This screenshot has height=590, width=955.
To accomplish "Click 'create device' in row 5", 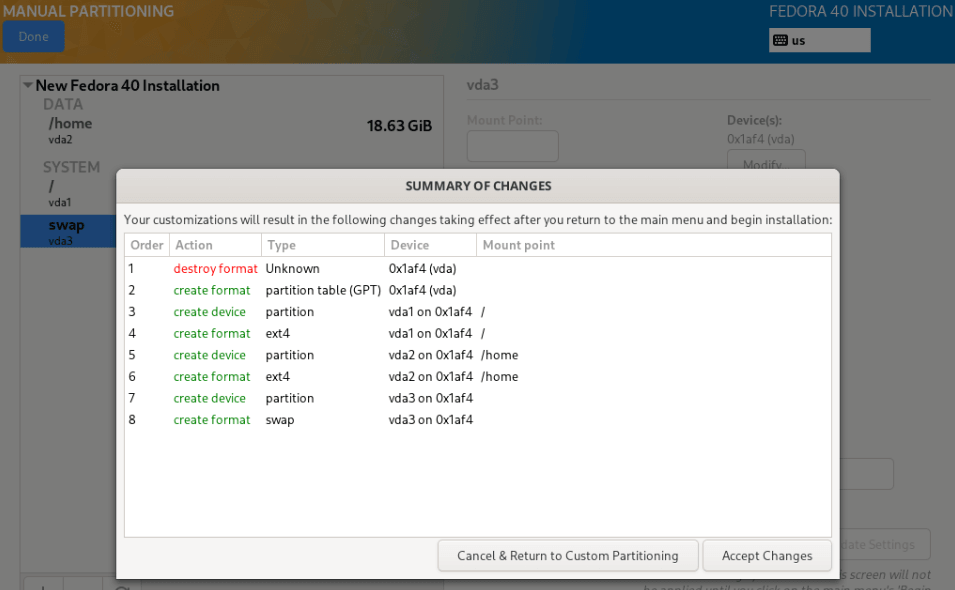I will click(x=210, y=355).
